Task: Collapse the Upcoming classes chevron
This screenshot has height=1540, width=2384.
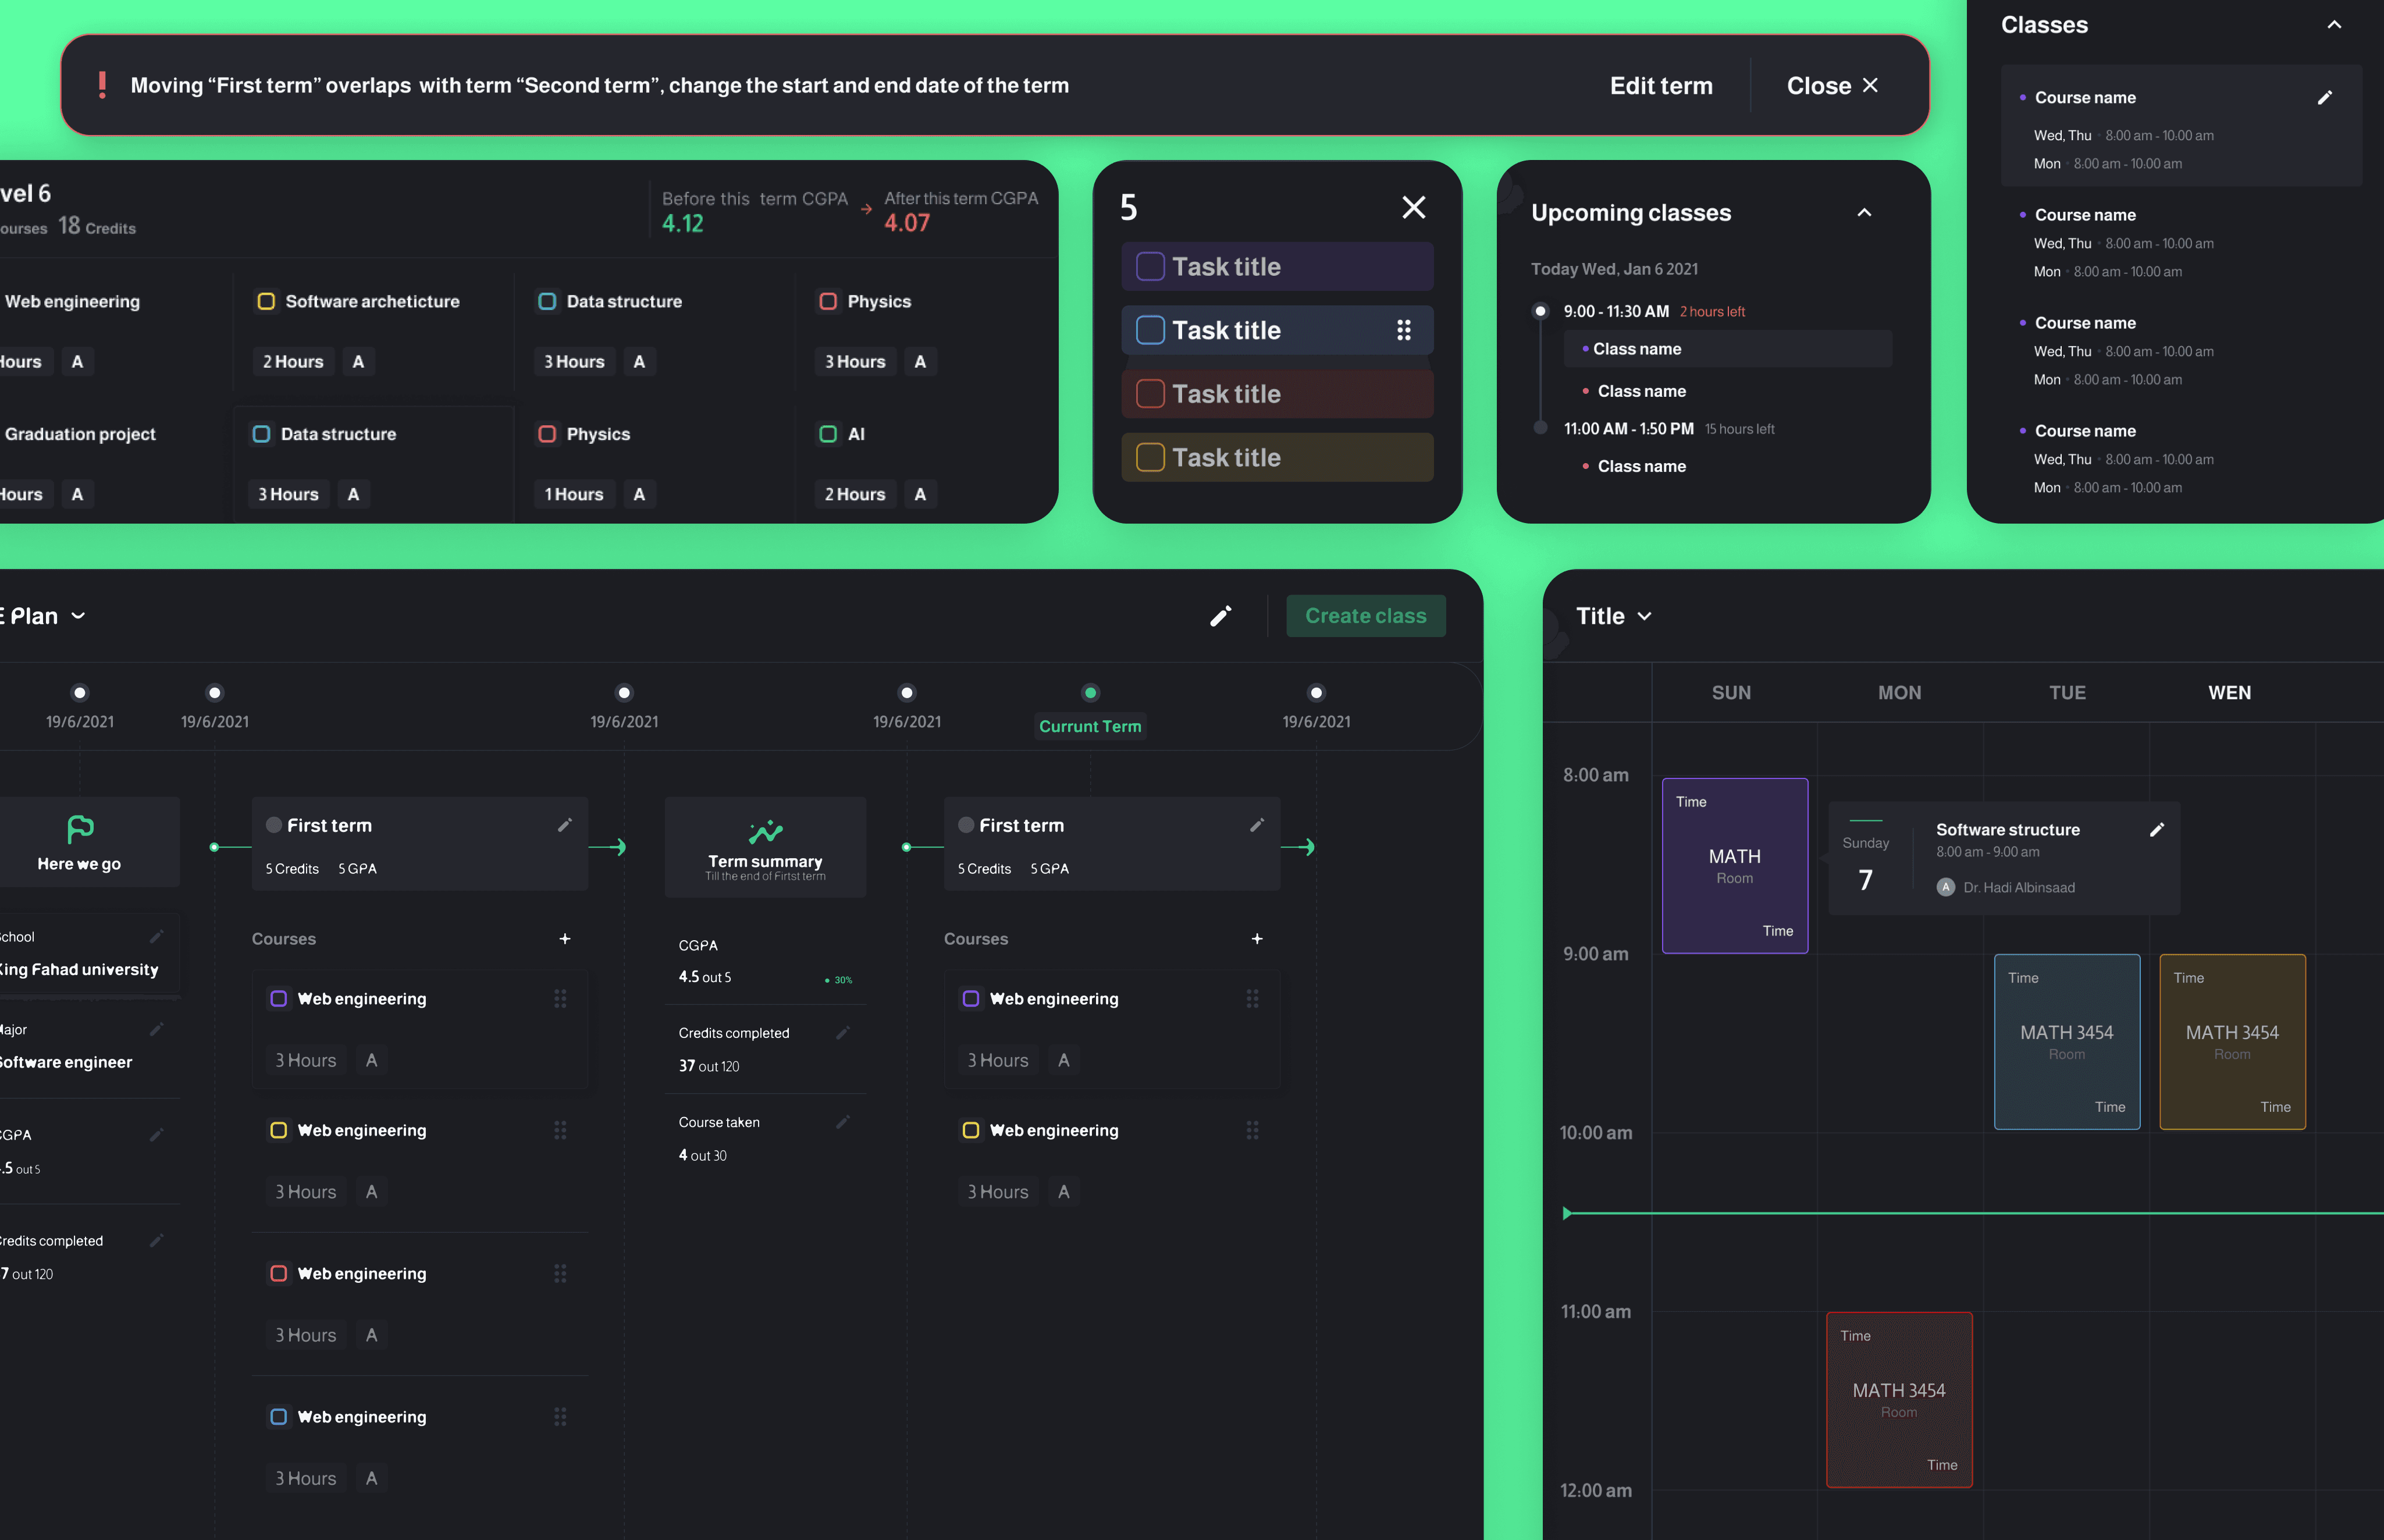Action: (x=1864, y=212)
